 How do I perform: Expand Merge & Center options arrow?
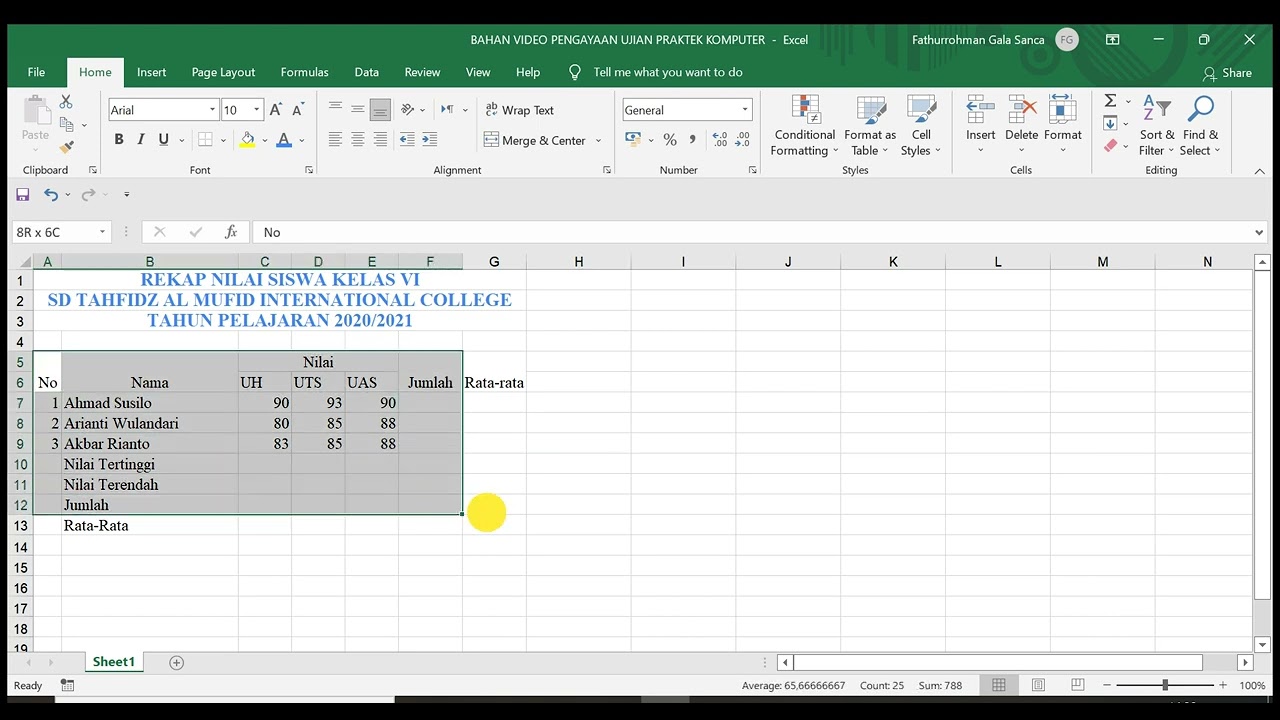click(599, 140)
